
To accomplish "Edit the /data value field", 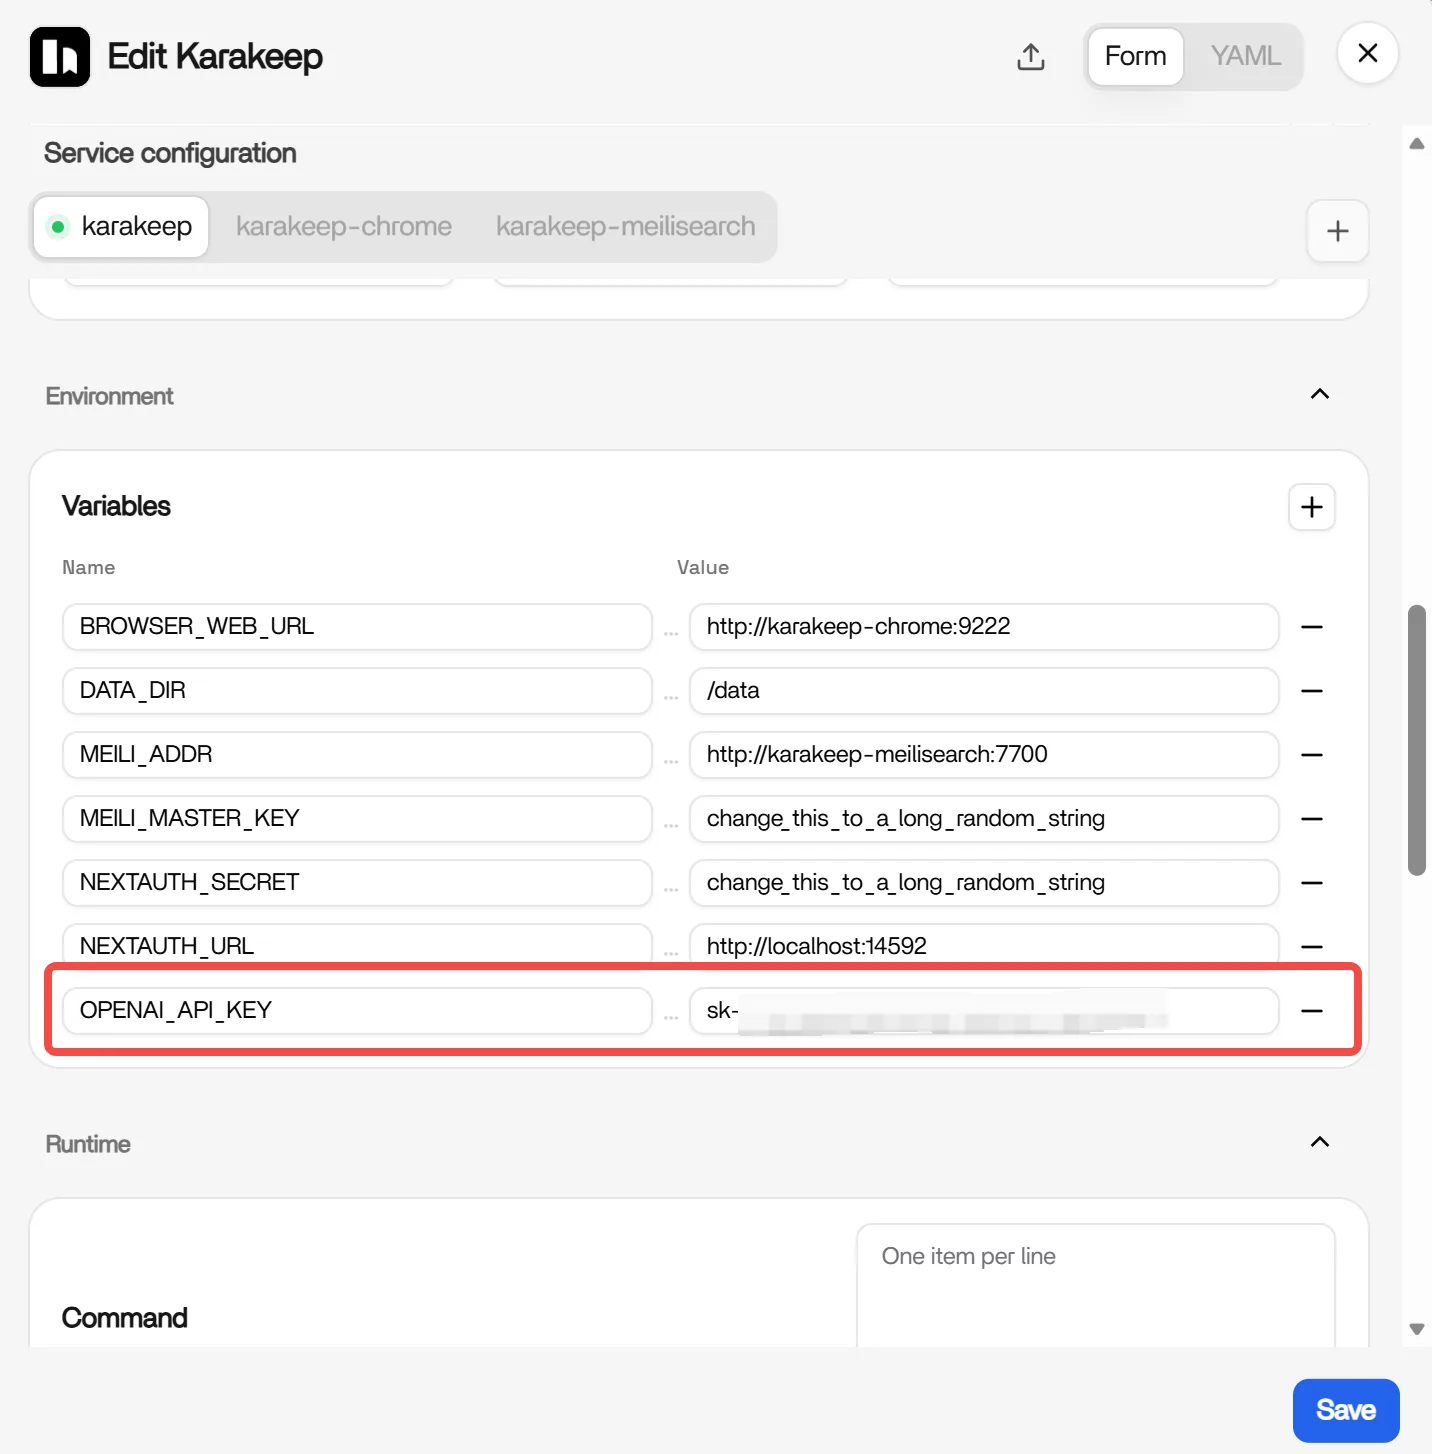I will coord(984,691).
